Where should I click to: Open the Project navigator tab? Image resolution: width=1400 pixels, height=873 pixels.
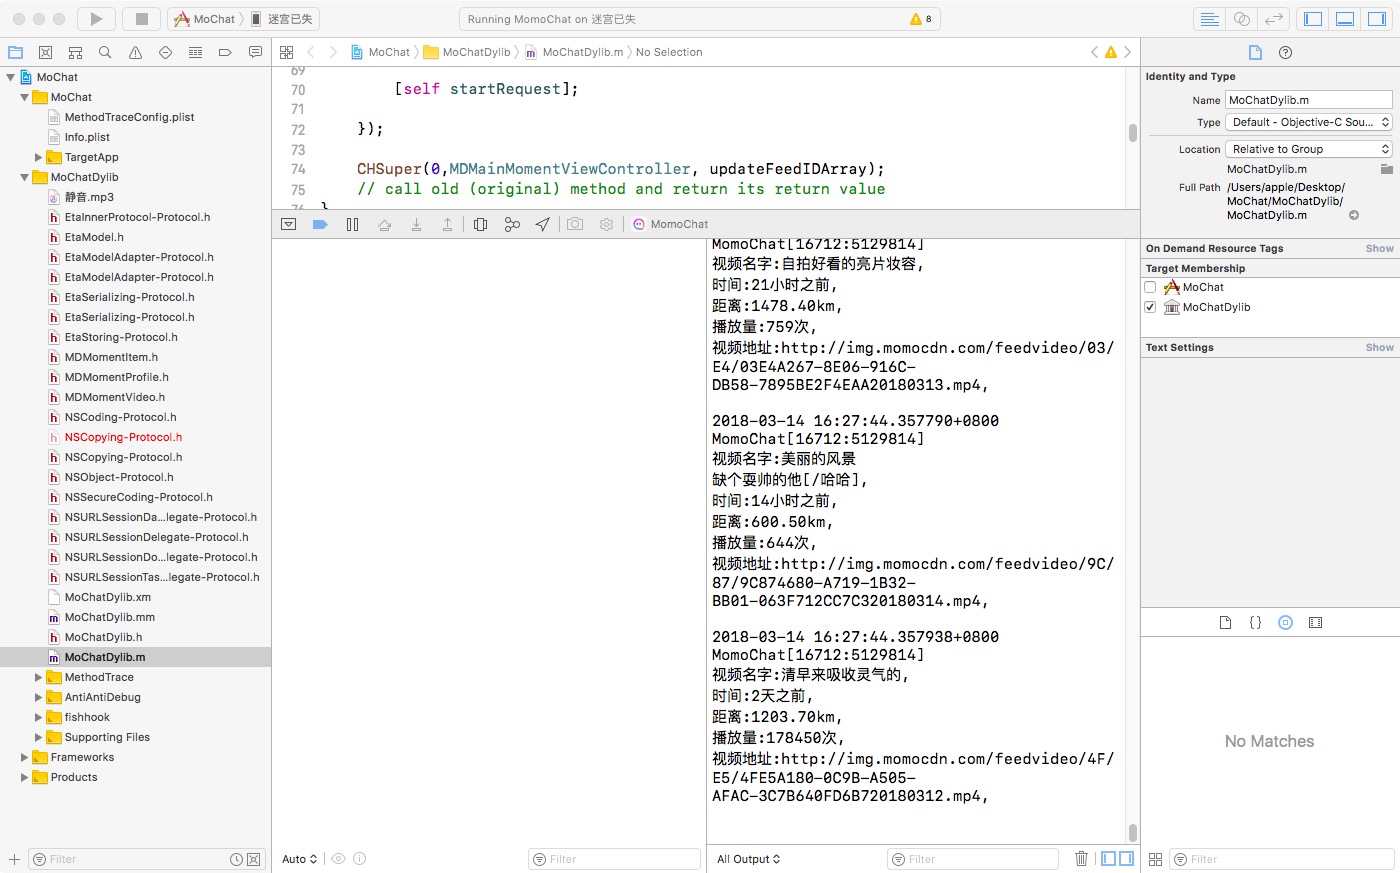[x=15, y=52]
